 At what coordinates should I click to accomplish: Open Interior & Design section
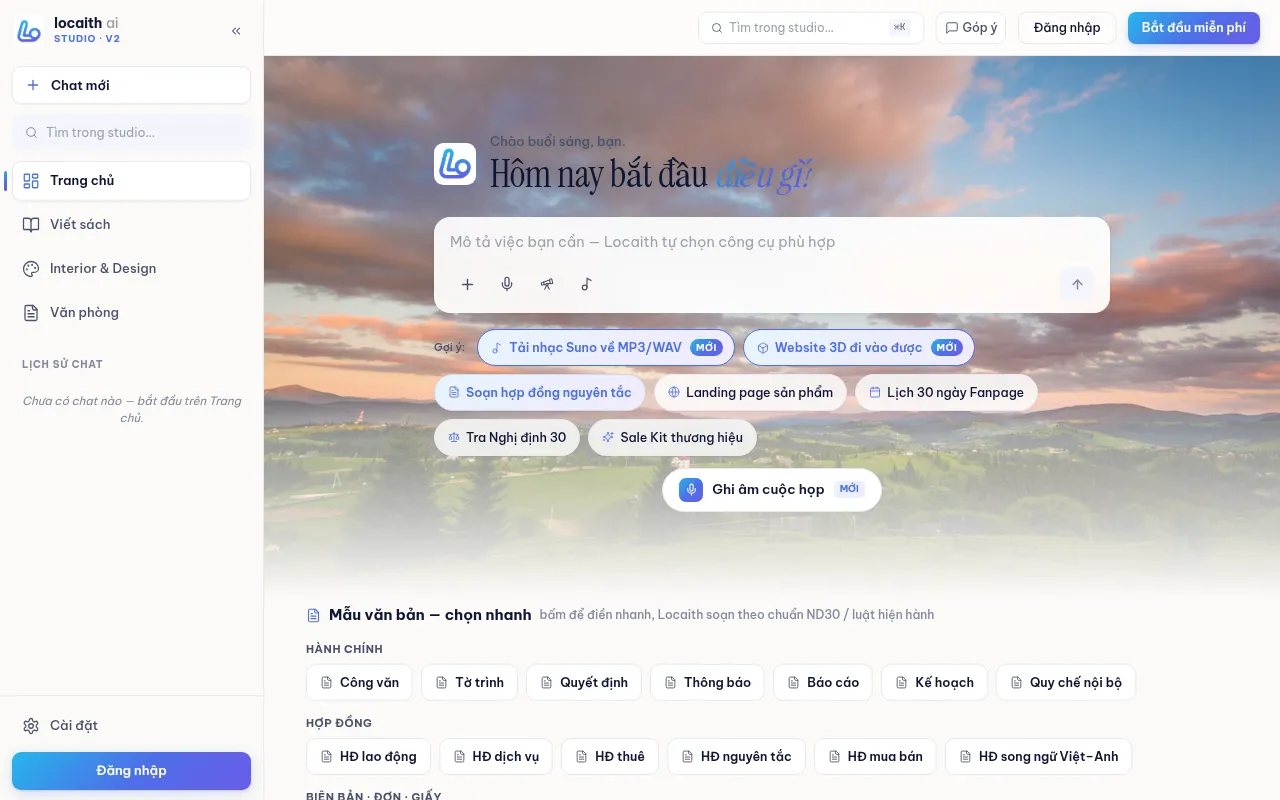pos(131,268)
